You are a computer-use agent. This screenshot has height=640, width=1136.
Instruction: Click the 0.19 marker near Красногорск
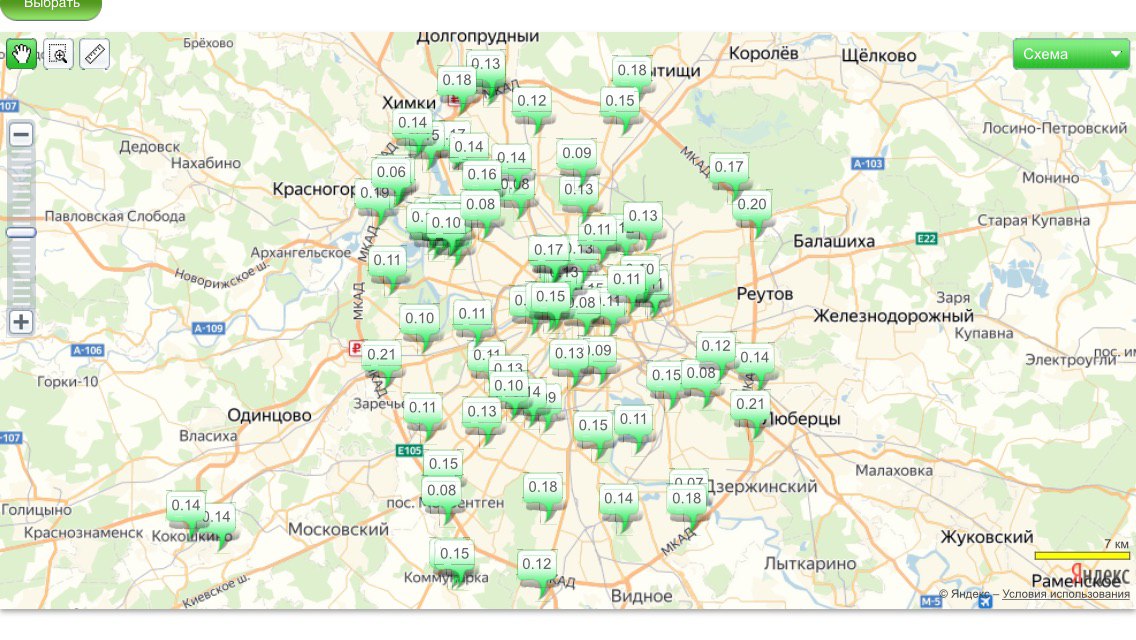point(375,194)
